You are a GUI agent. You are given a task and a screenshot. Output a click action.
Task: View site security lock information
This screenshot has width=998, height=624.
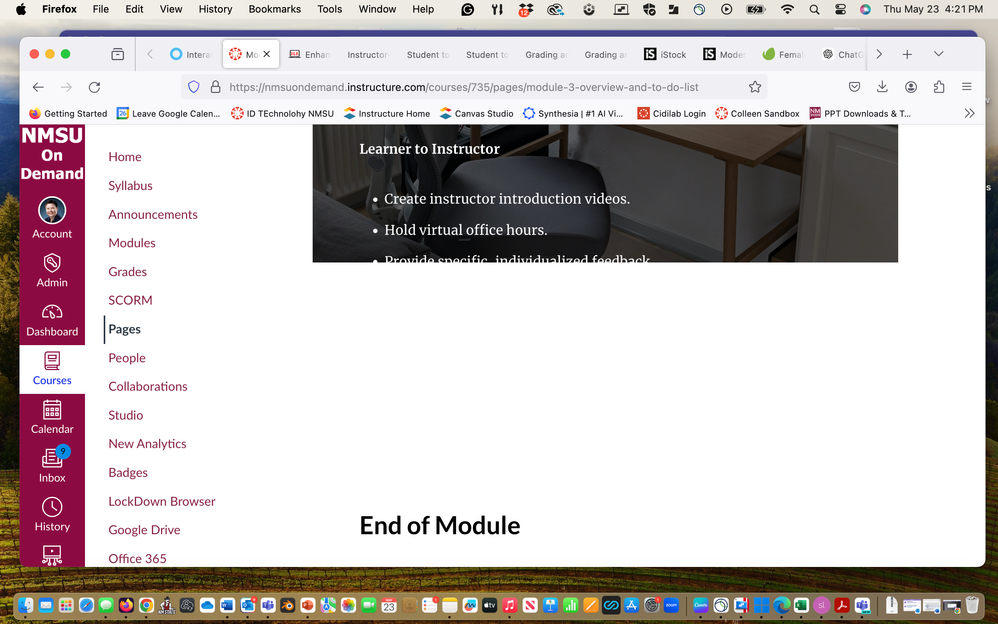coord(215,87)
